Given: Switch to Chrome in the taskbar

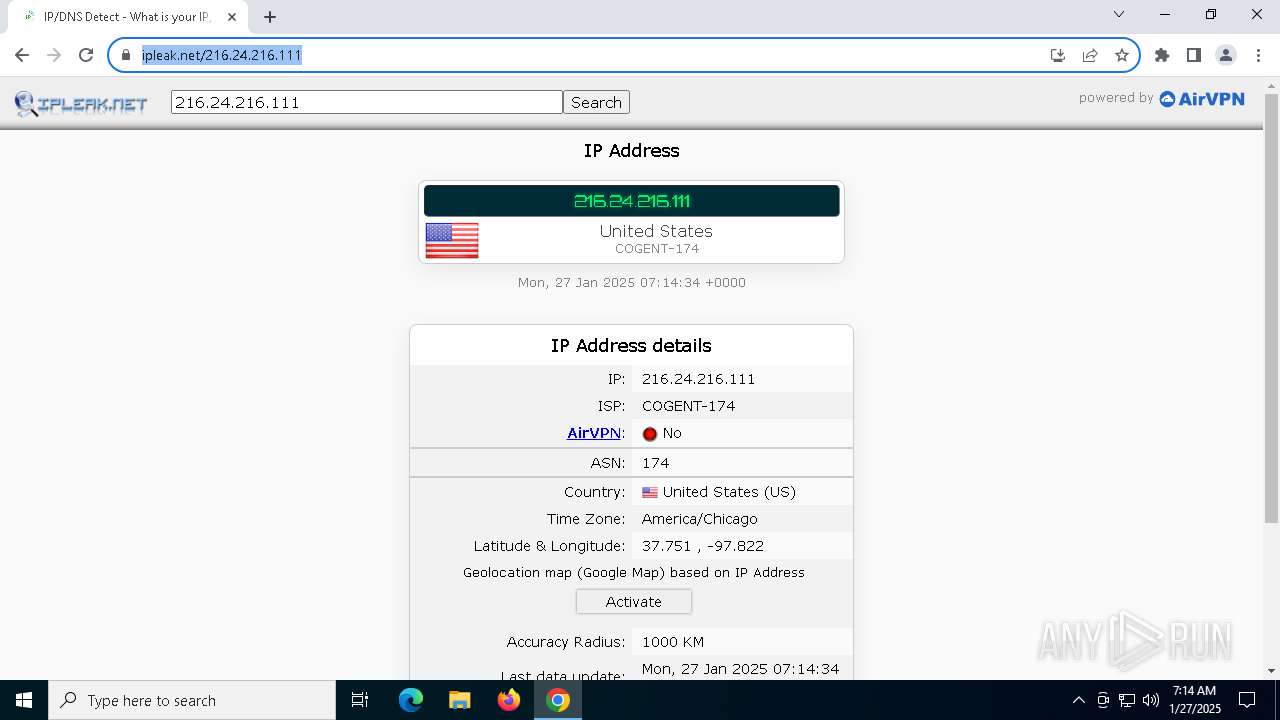Looking at the screenshot, I should [558, 700].
